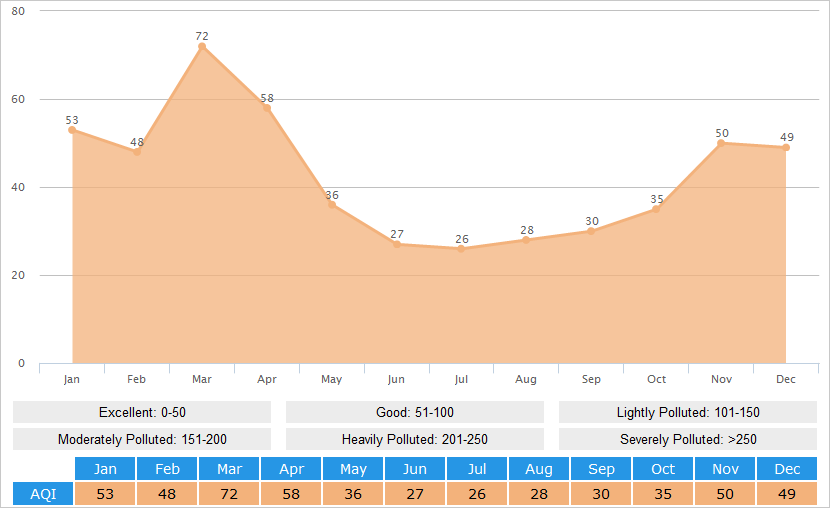Click table cell with AQI value 26
The image size is (830, 508).
477,494
